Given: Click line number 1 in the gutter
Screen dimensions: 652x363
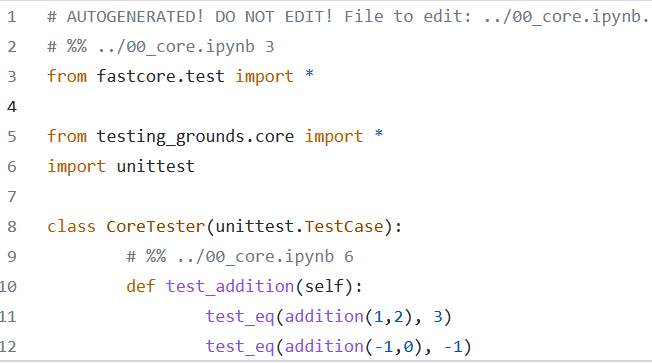Looking at the screenshot, I should click(x=12, y=17).
